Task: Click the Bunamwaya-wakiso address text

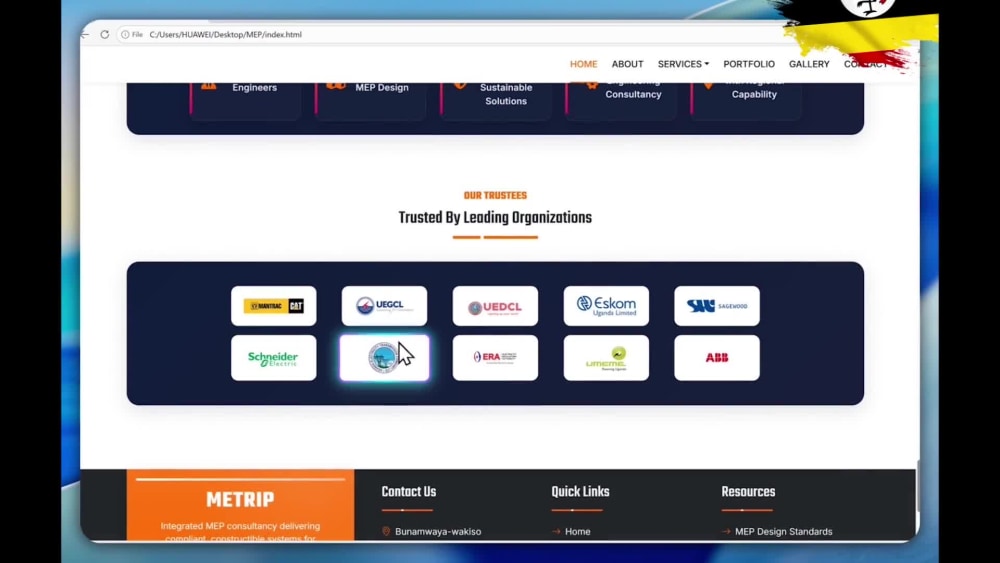Action: coord(438,531)
